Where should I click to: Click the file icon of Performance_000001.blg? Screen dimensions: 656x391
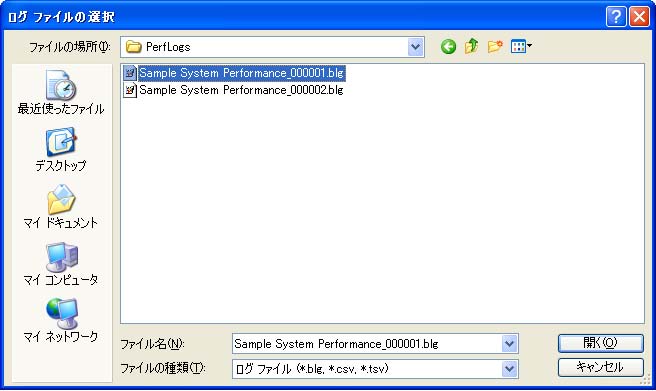(130, 73)
